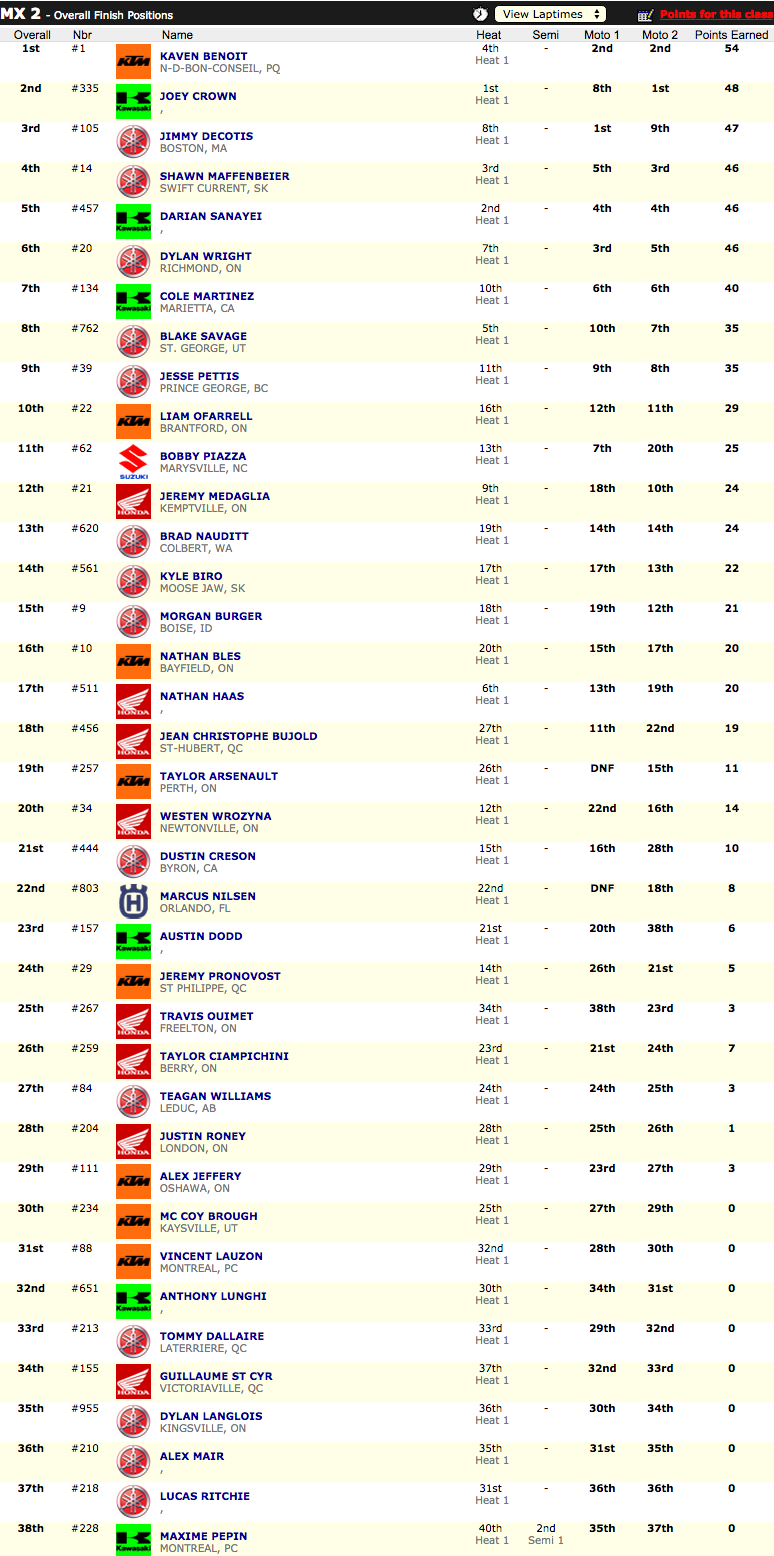Click Kaven Benoit's KTM logo
This screenshot has width=774, height=1556.
tap(133, 61)
